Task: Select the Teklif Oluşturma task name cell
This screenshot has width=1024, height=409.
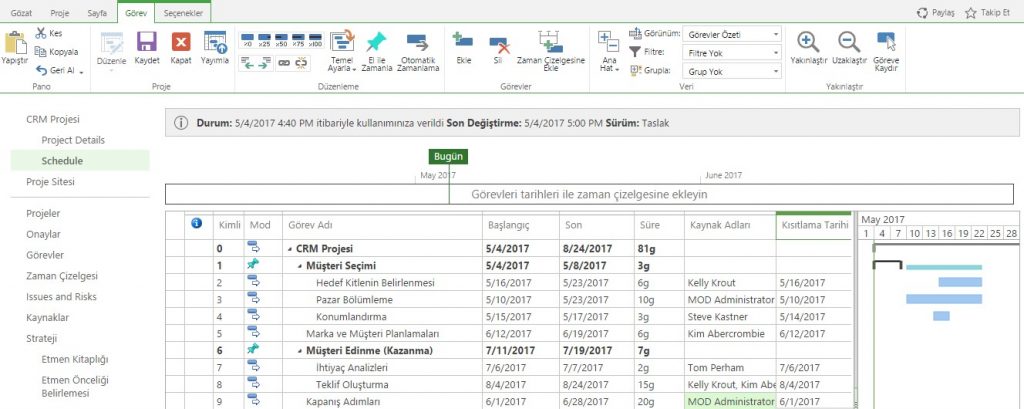Action: (x=382, y=385)
